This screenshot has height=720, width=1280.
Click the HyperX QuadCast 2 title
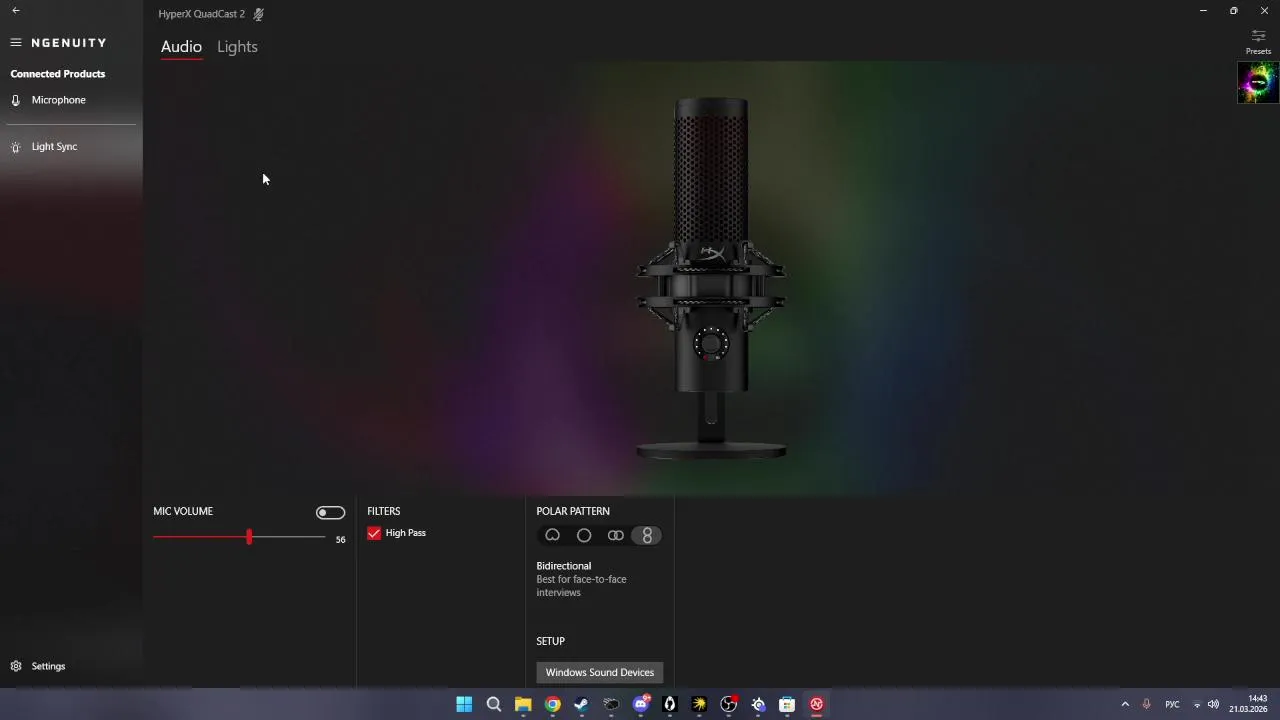[201, 14]
